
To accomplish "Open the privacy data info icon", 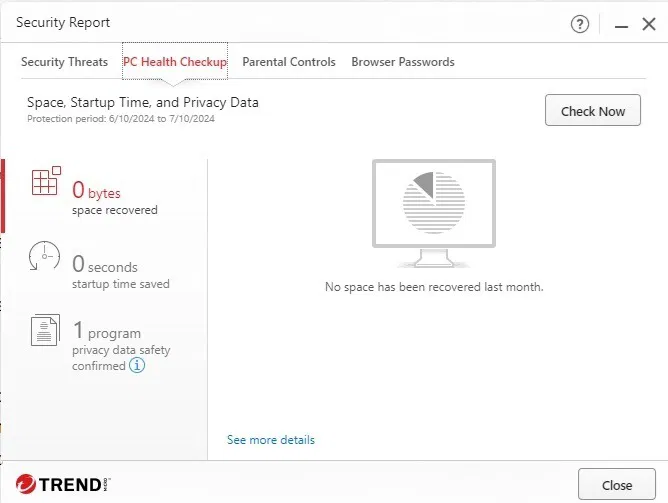I will (137, 365).
